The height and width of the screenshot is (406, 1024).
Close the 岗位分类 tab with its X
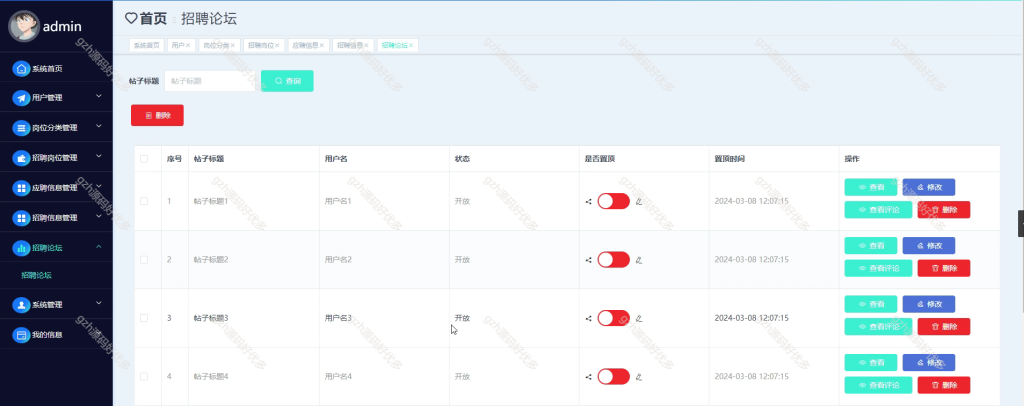click(x=232, y=46)
